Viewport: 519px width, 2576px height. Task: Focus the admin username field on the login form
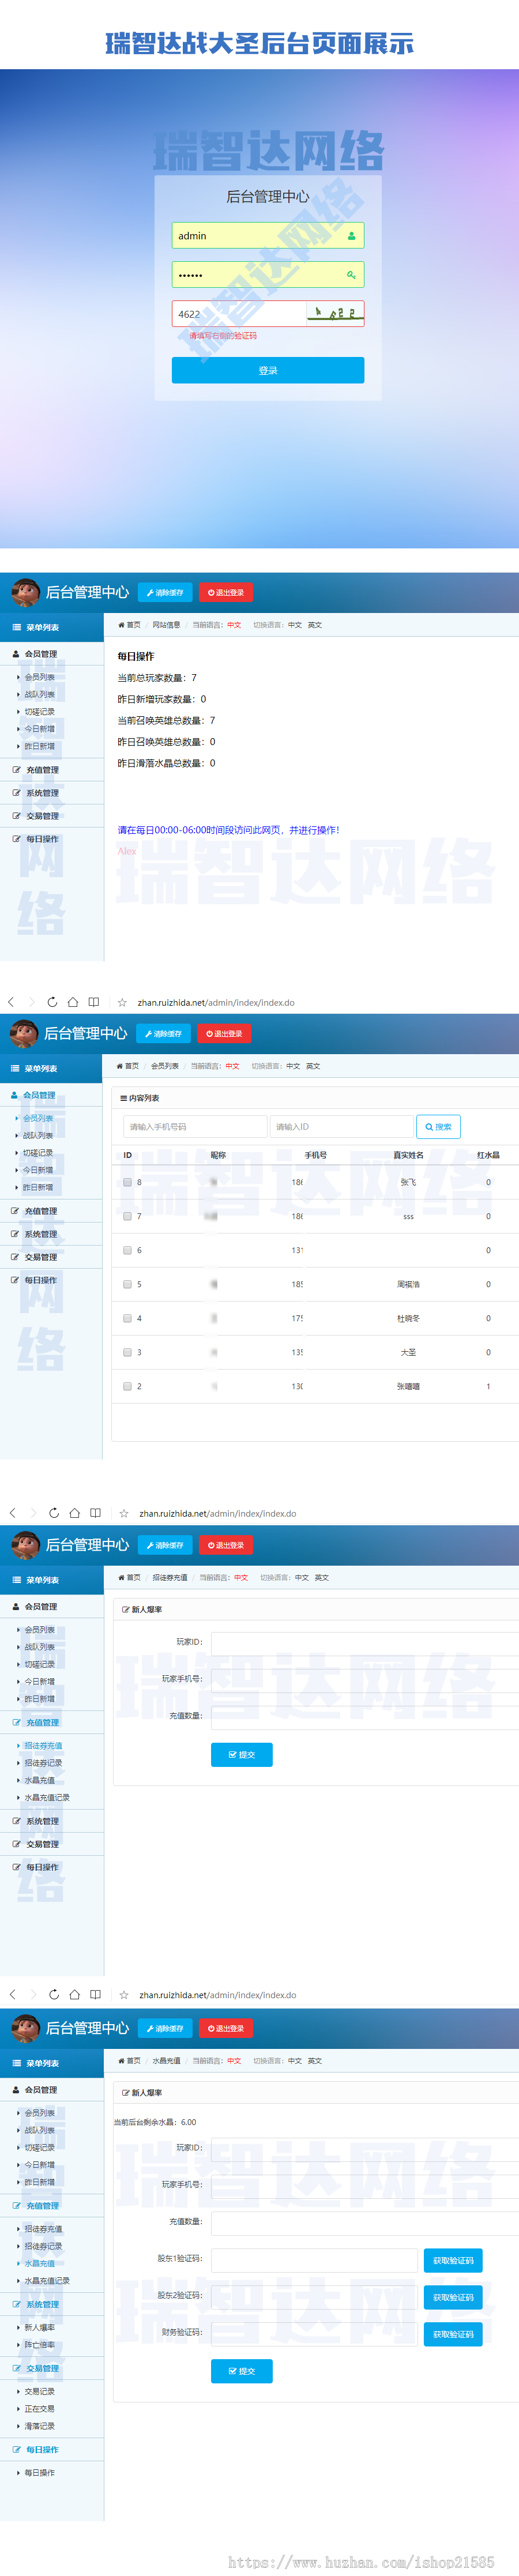(x=268, y=236)
